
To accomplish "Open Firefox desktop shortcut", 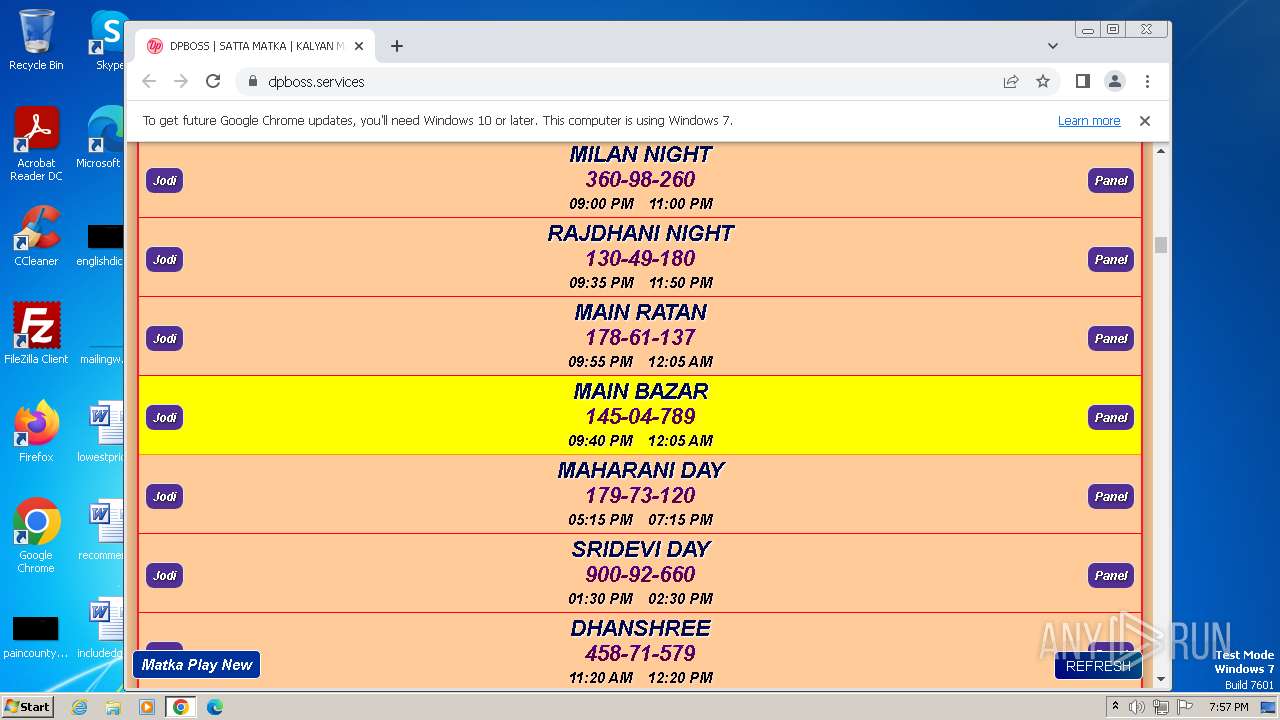I will tap(36, 432).
